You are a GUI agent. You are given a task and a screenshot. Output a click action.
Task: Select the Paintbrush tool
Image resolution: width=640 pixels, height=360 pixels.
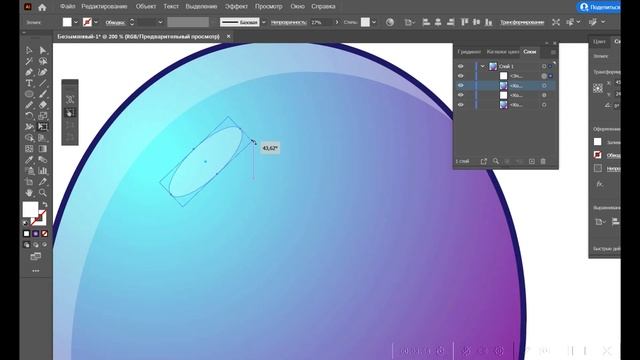(x=43, y=94)
